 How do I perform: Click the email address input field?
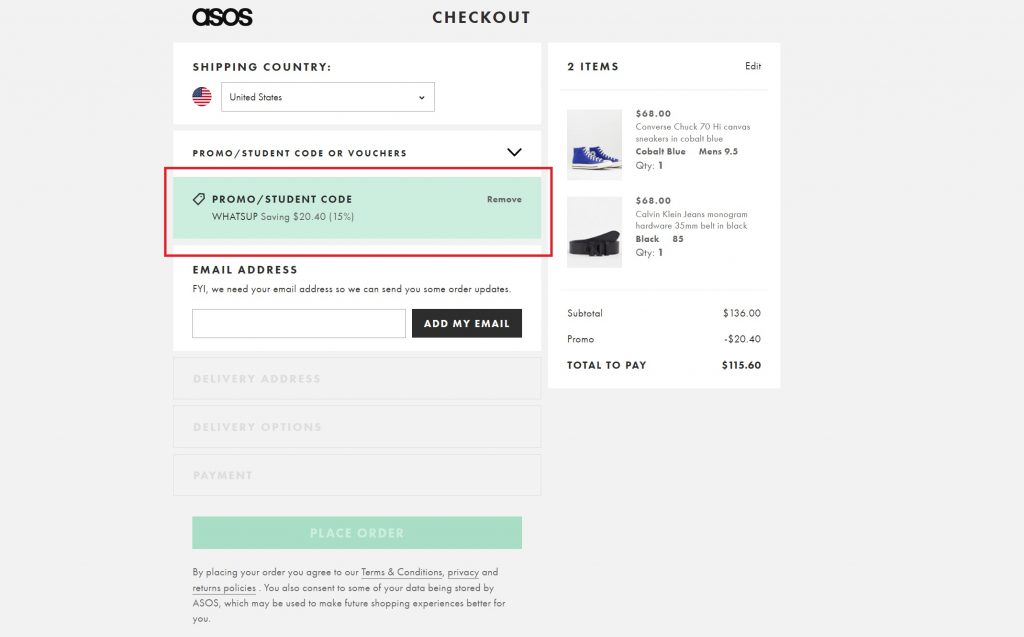point(299,323)
